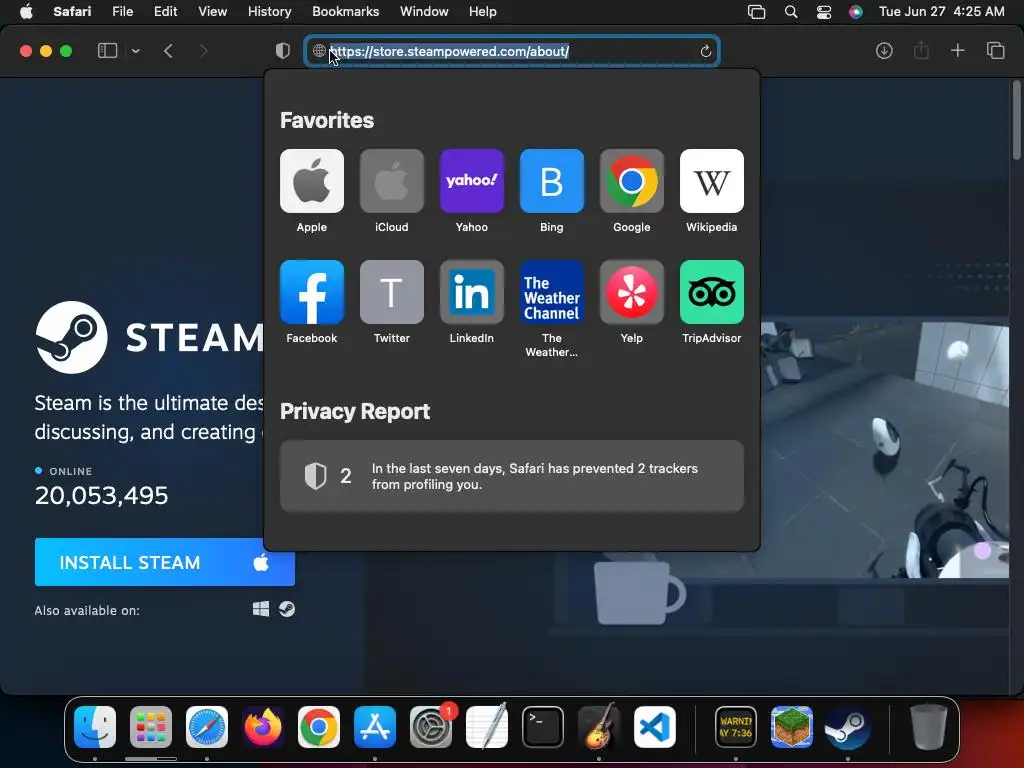Open the Edit menu
The image size is (1024, 768).
[x=165, y=12]
